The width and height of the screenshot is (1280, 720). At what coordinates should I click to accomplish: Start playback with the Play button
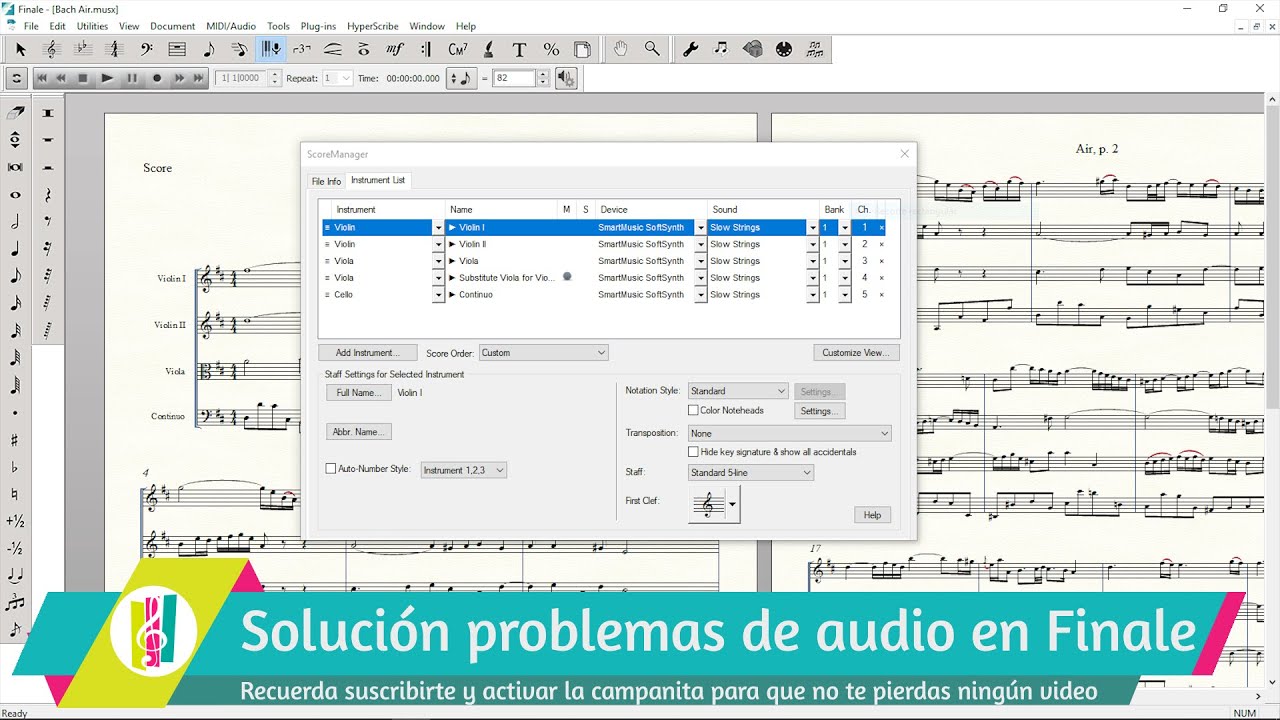pyautogui.click(x=107, y=78)
